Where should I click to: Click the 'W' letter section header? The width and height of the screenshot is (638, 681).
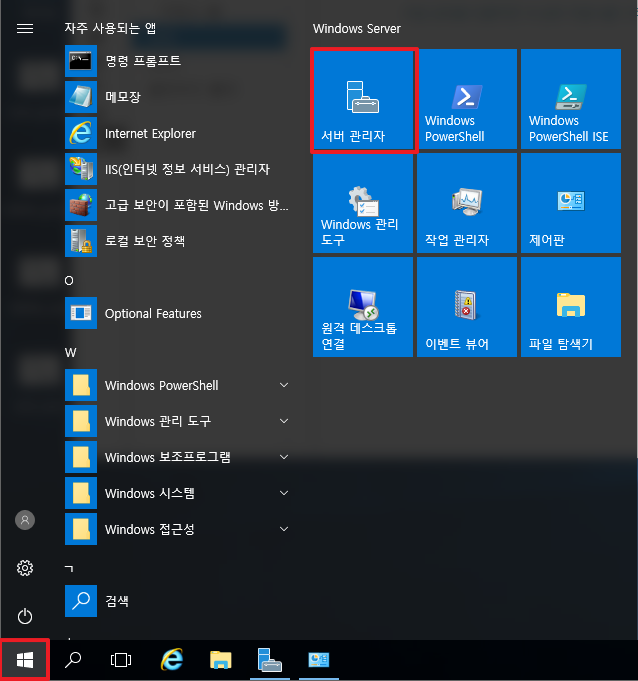[70, 353]
